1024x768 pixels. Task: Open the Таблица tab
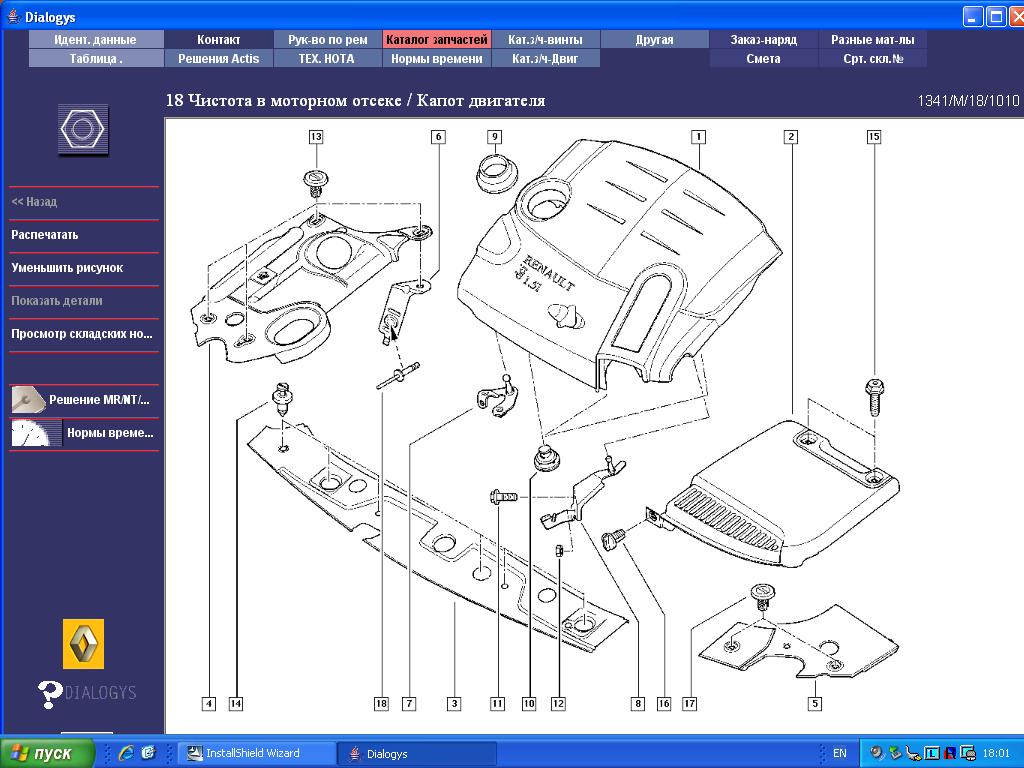pyautogui.click(x=95, y=58)
